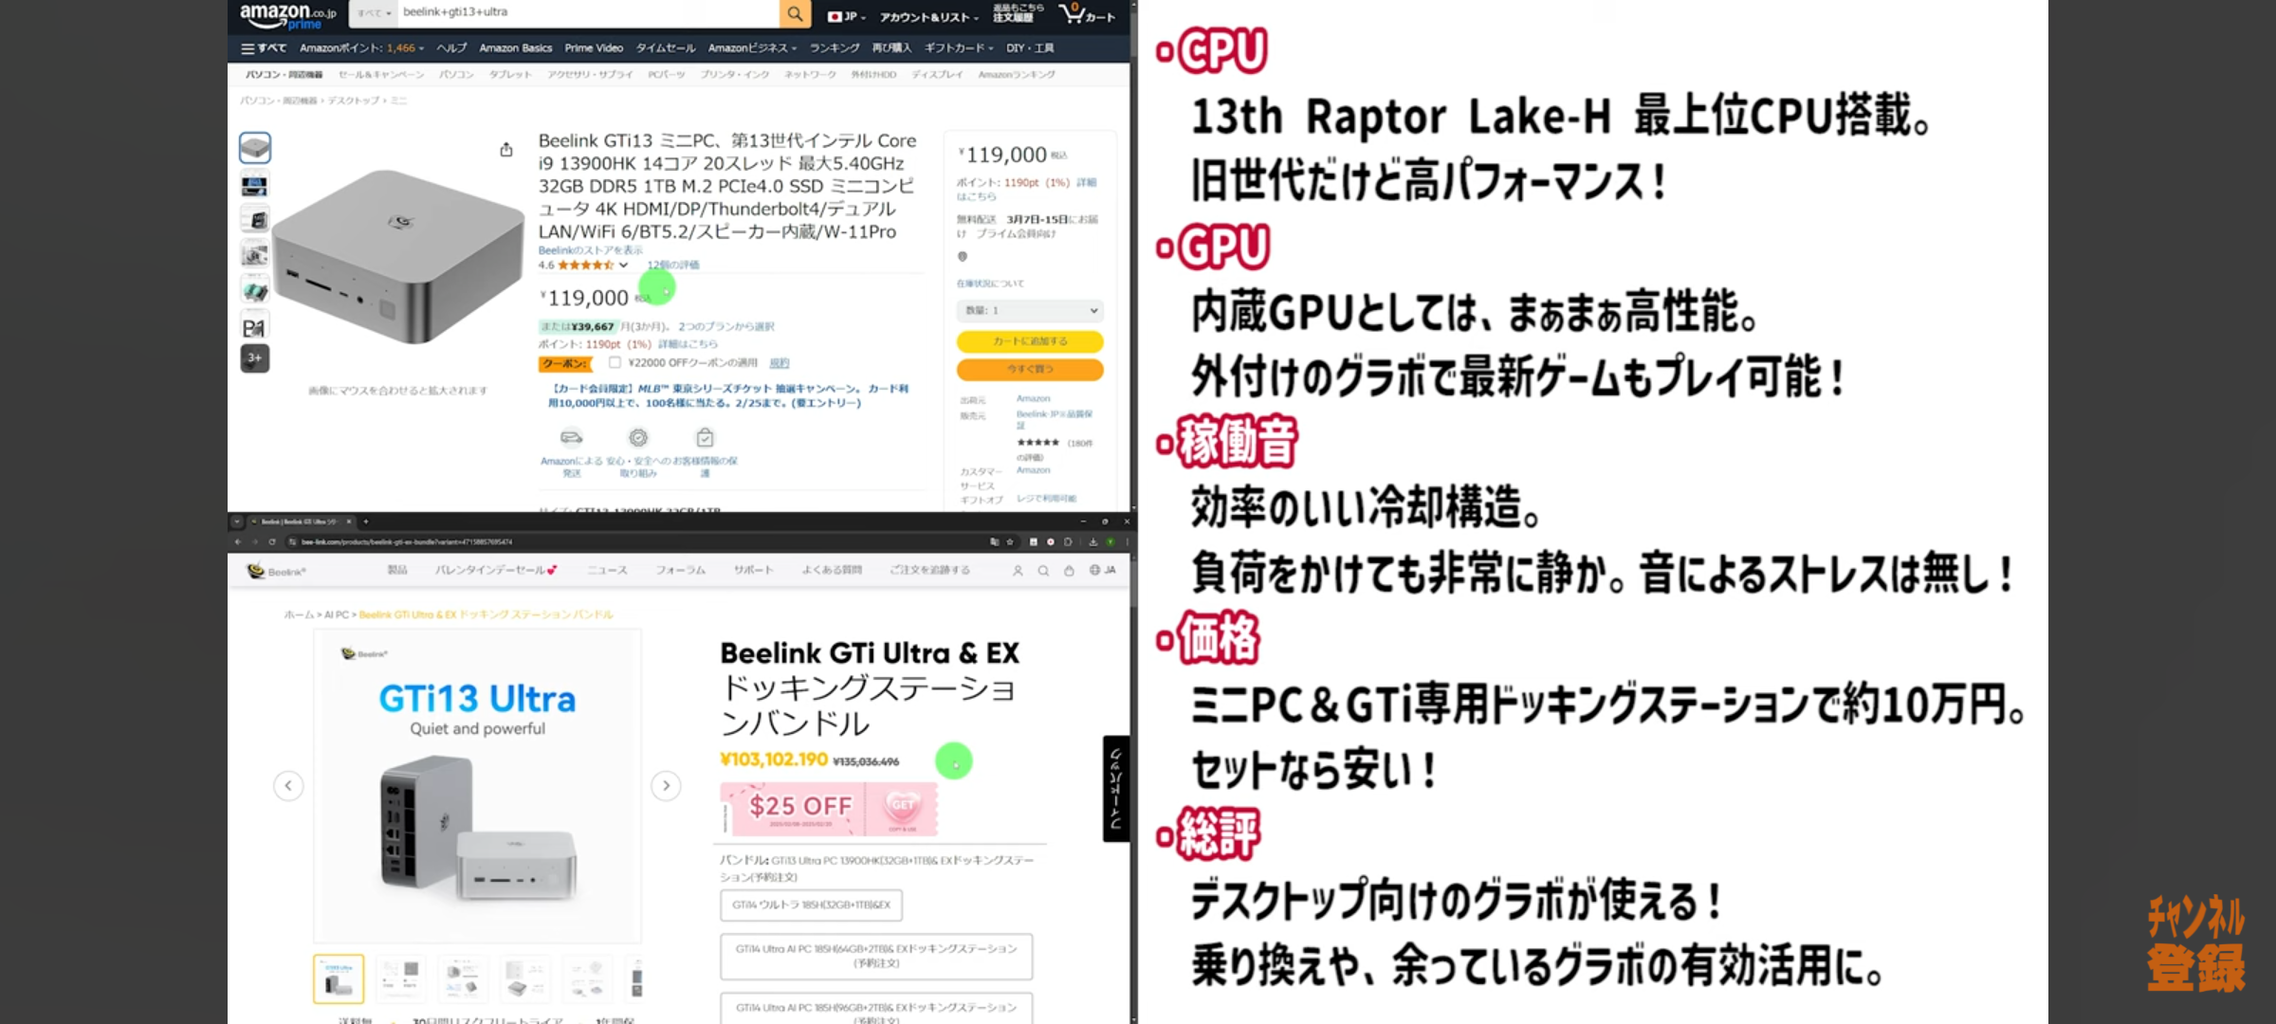Image resolution: width=2276 pixels, height=1024 pixels.
Task: Open the browser tab search chevron
Action: (x=237, y=522)
